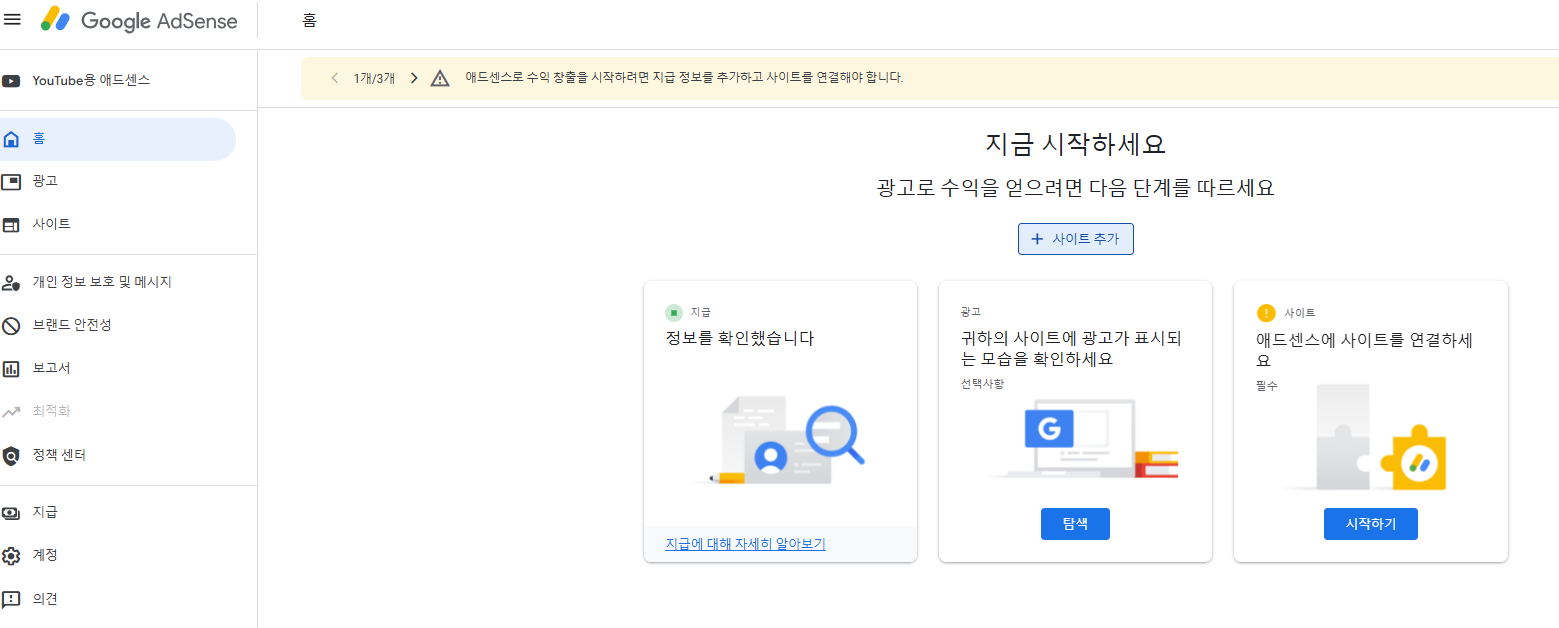The width and height of the screenshot is (1559, 628).
Task: Click the home icon in sidebar
Action: tap(11, 139)
